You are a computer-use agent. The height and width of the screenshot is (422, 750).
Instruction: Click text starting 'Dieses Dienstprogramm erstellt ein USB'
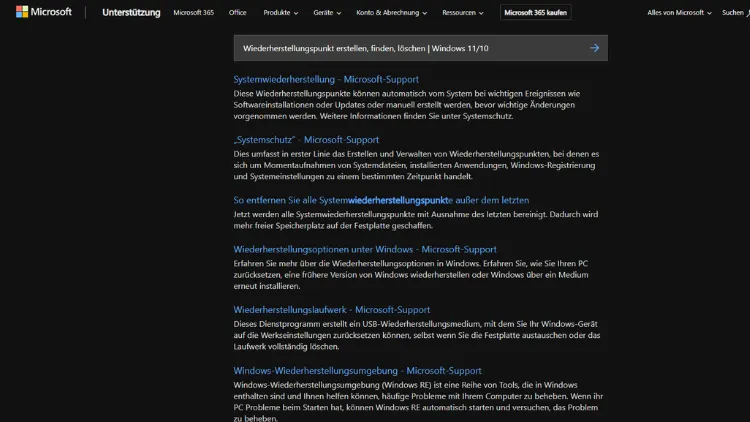pyautogui.click(x=417, y=335)
